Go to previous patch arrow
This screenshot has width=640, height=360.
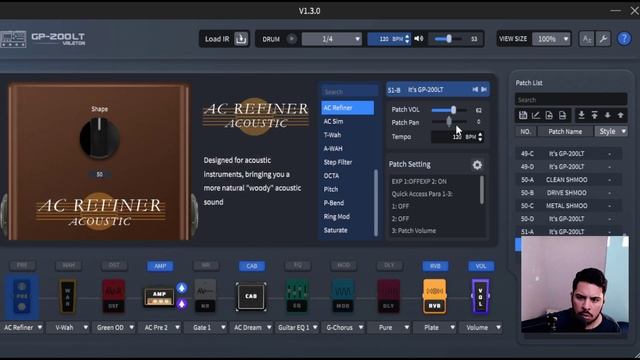tap(475, 89)
